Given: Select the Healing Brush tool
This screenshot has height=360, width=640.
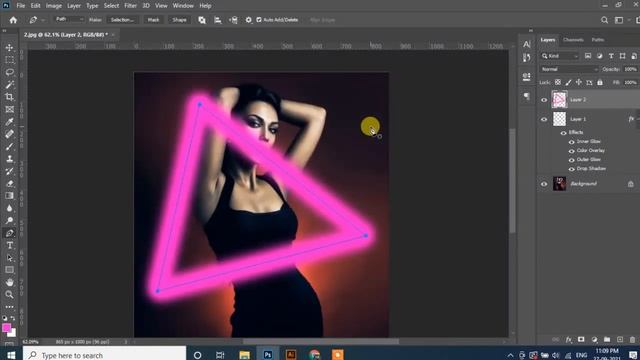Looking at the screenshot, I should coord(9,134).
